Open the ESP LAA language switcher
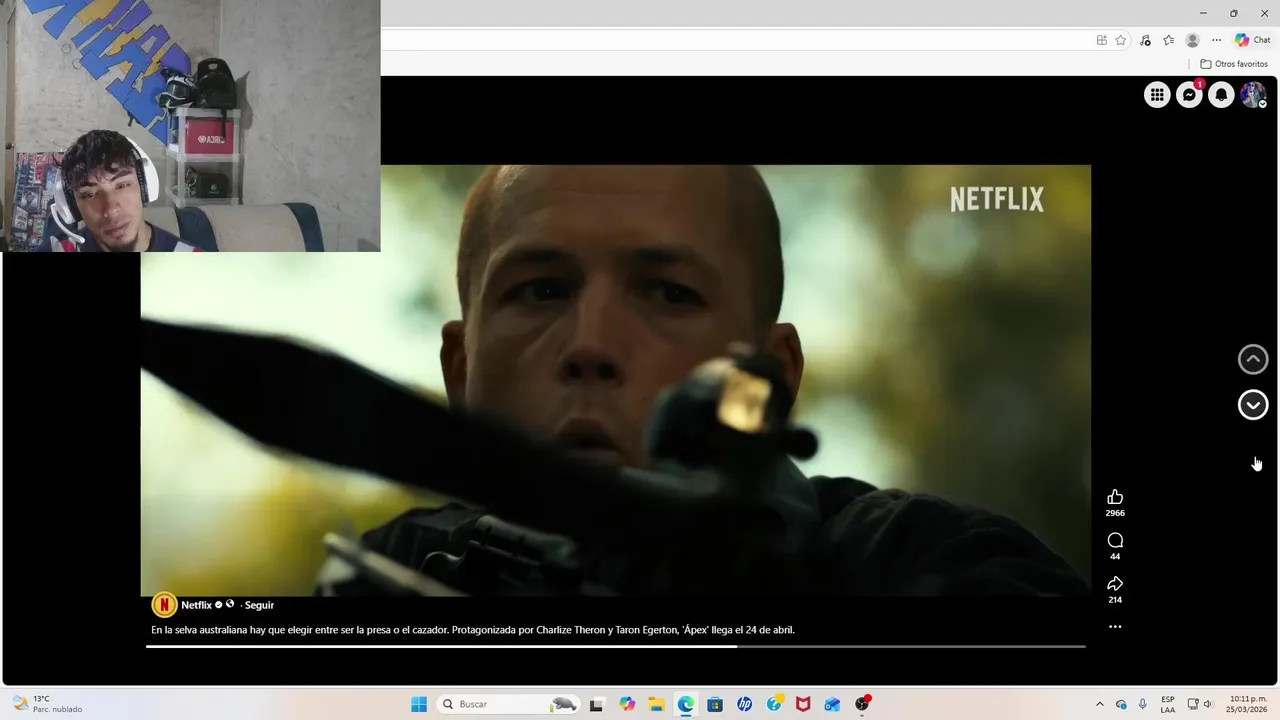 point(1168,704)
